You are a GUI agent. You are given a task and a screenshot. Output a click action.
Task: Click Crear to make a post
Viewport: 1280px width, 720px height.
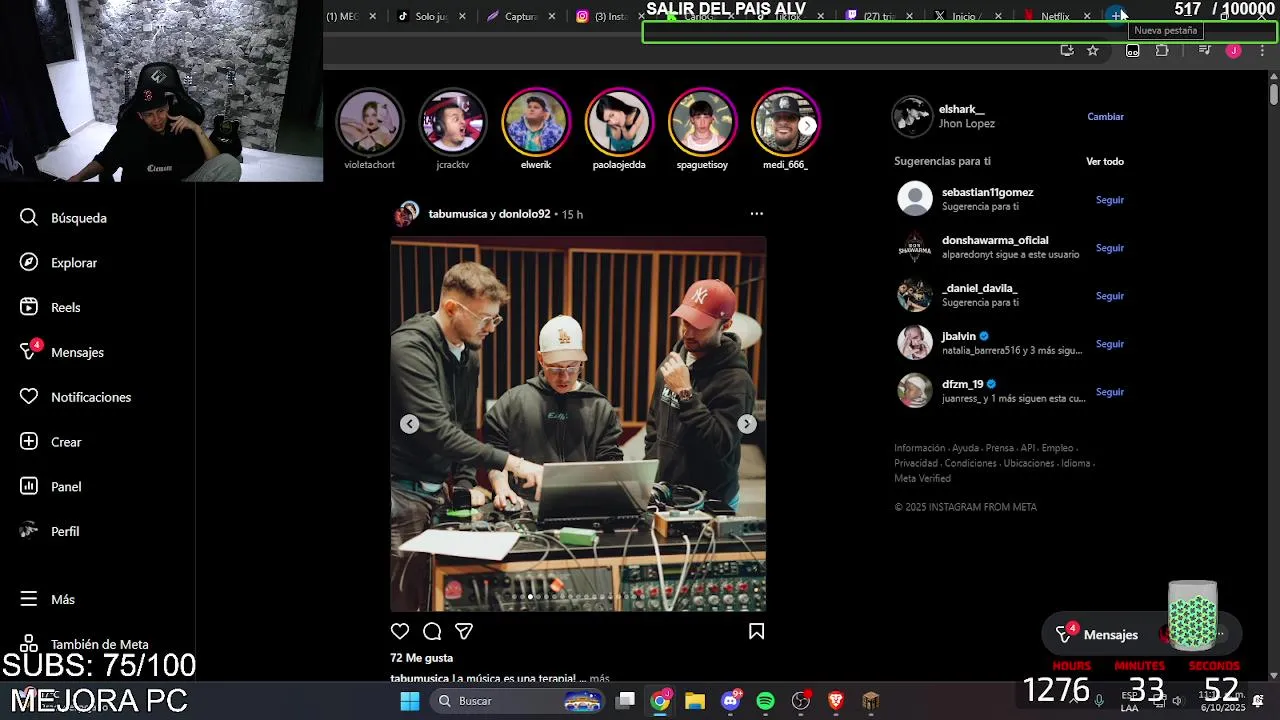click(52, 442)
